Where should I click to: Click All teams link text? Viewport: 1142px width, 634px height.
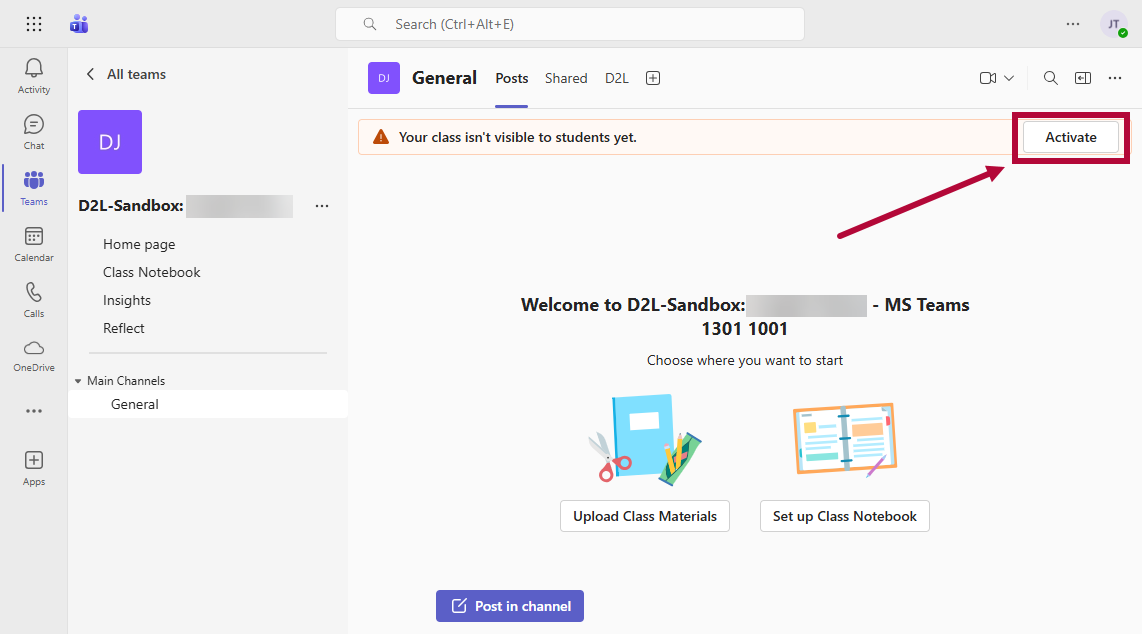tap(136, 74)
